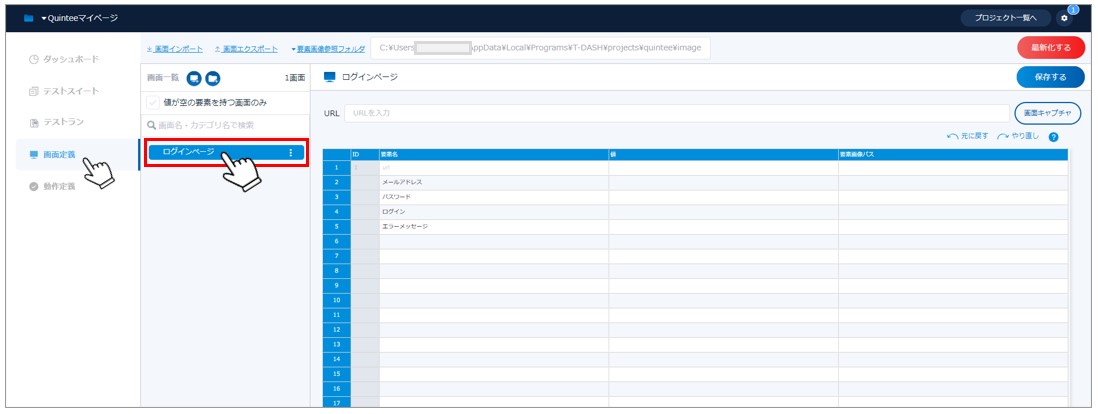Click the add category icon beside 画面一覧

coord(212,78)
